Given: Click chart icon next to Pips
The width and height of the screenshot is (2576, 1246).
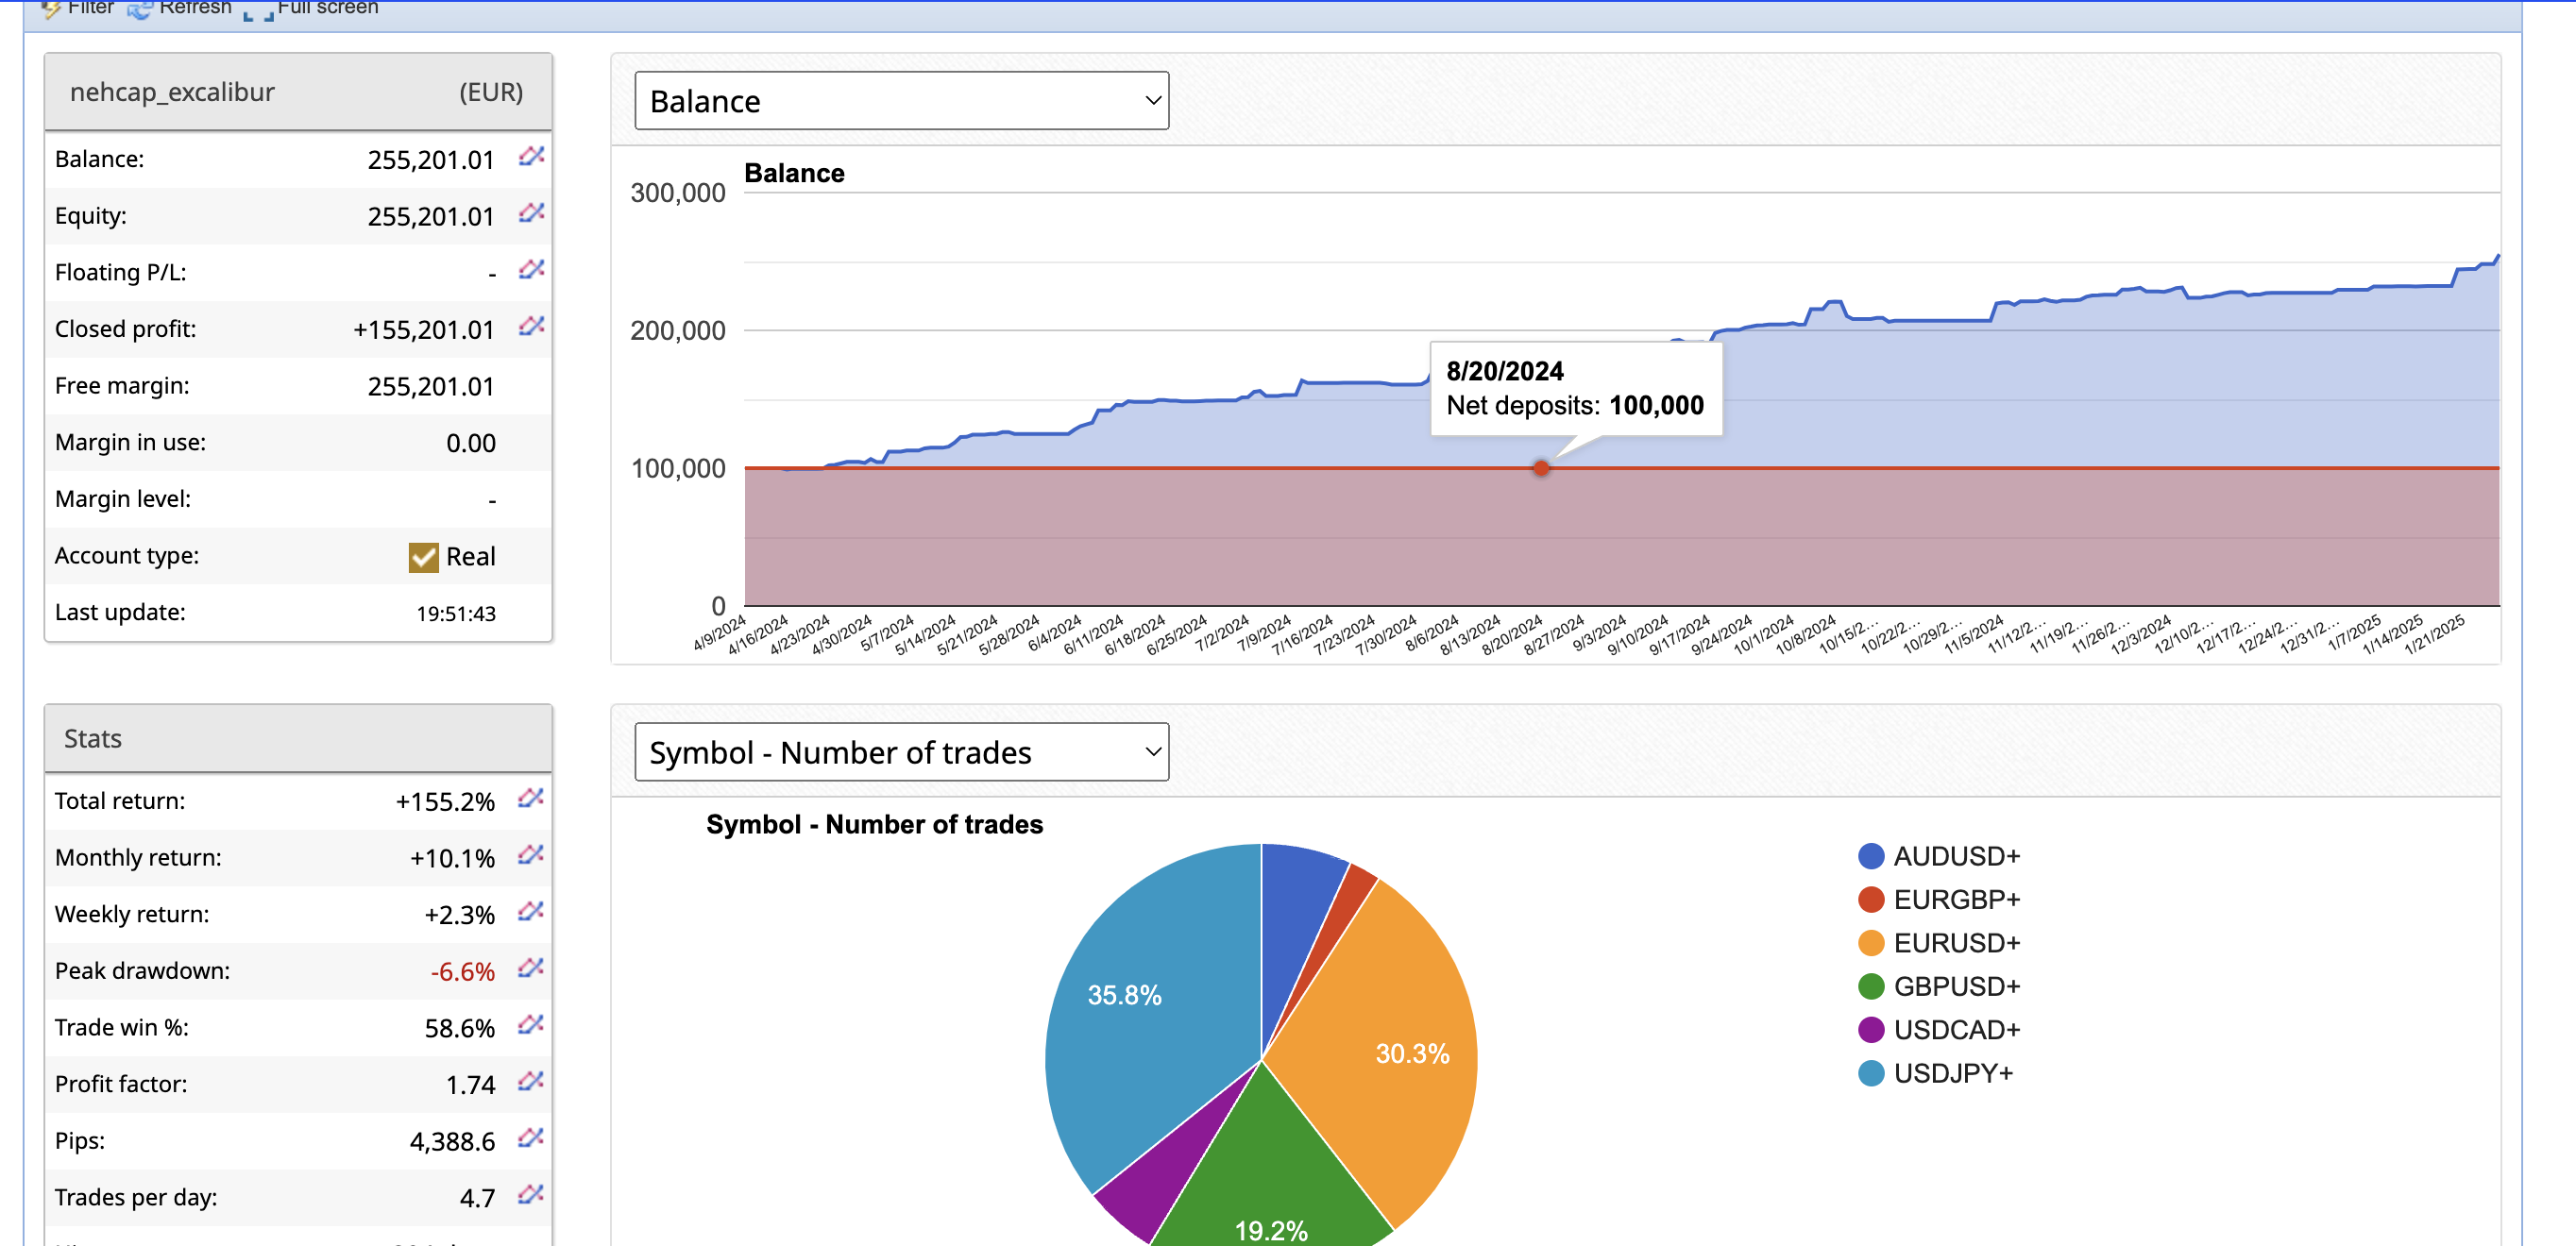Looking at the screenshot, I should [530, 1139].
